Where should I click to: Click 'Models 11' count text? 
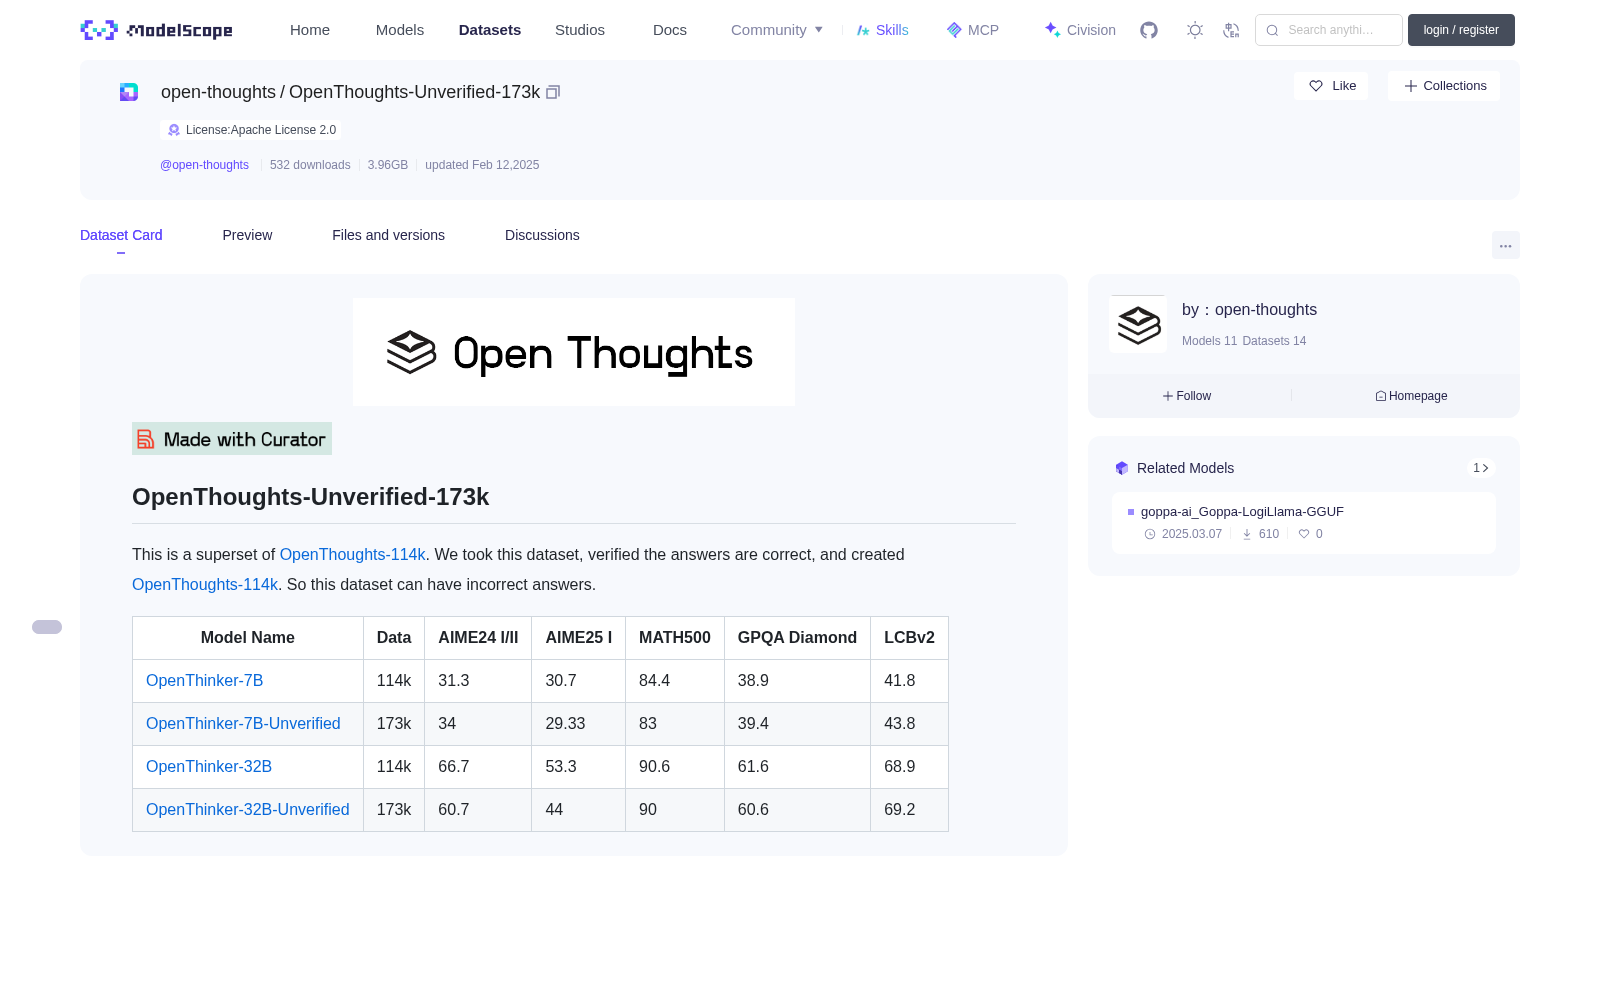point(1209,341)
